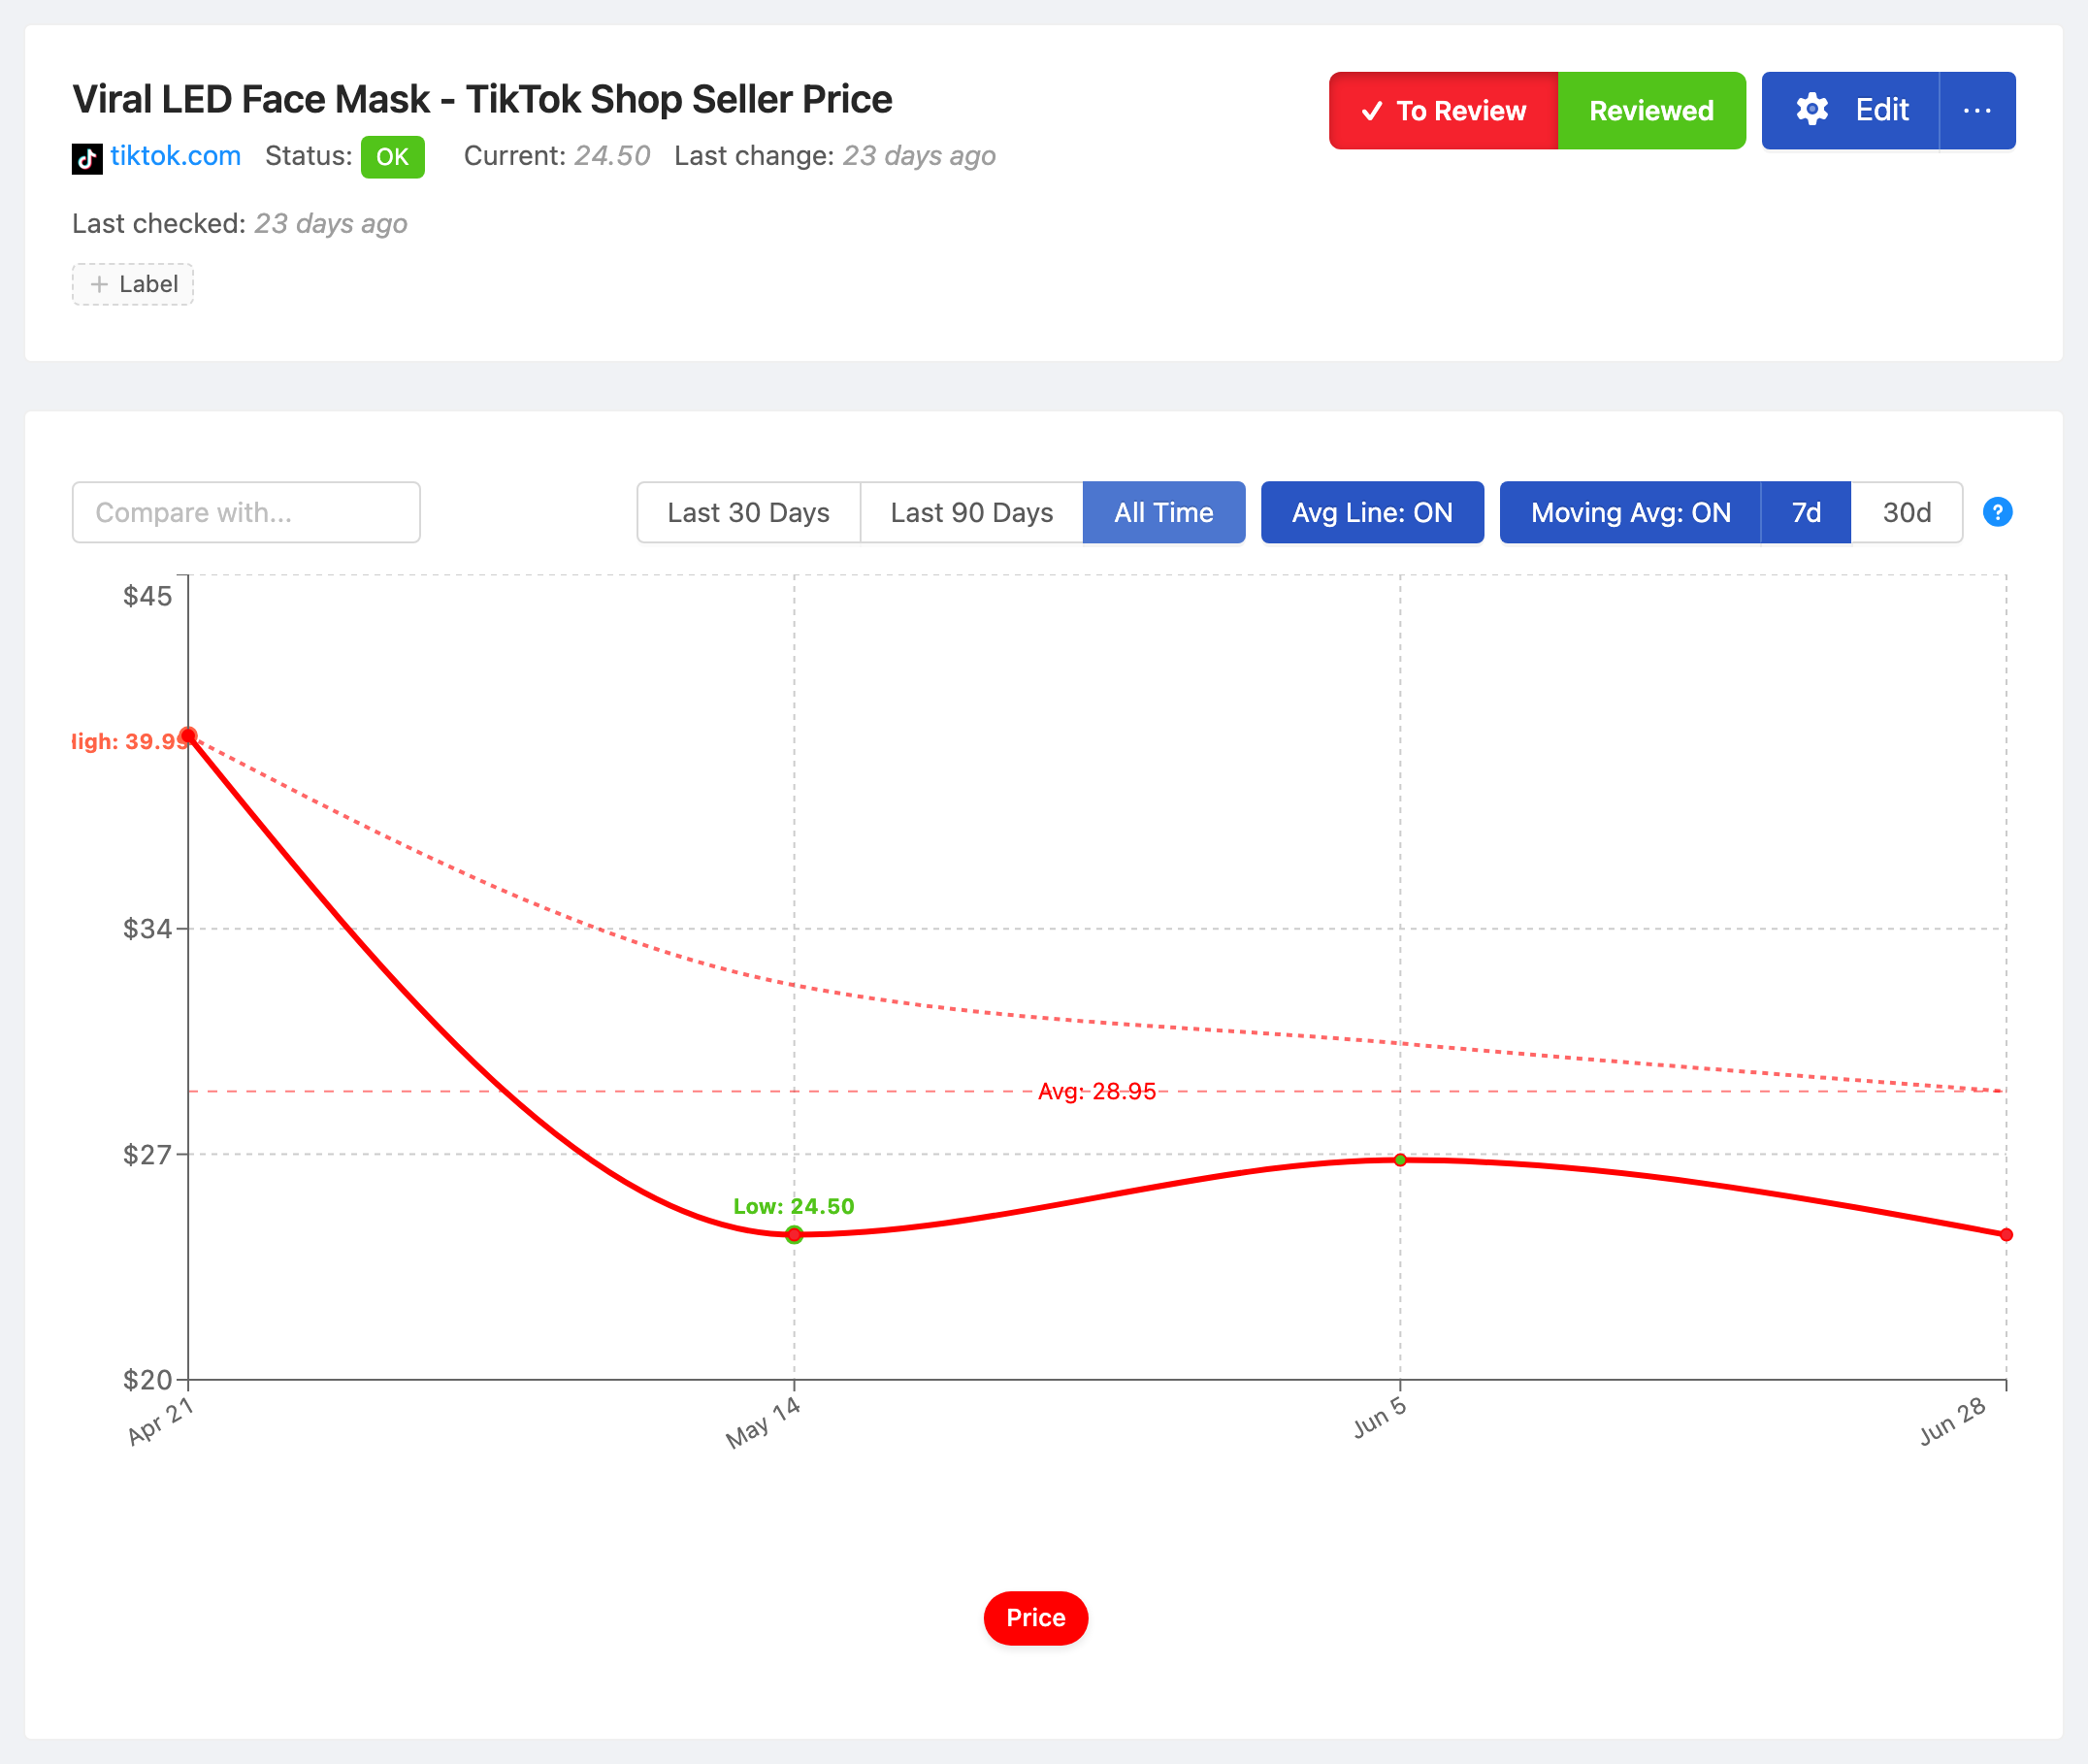
Task: Click the Jun 5 axis label
Action: [1380, 1417]
